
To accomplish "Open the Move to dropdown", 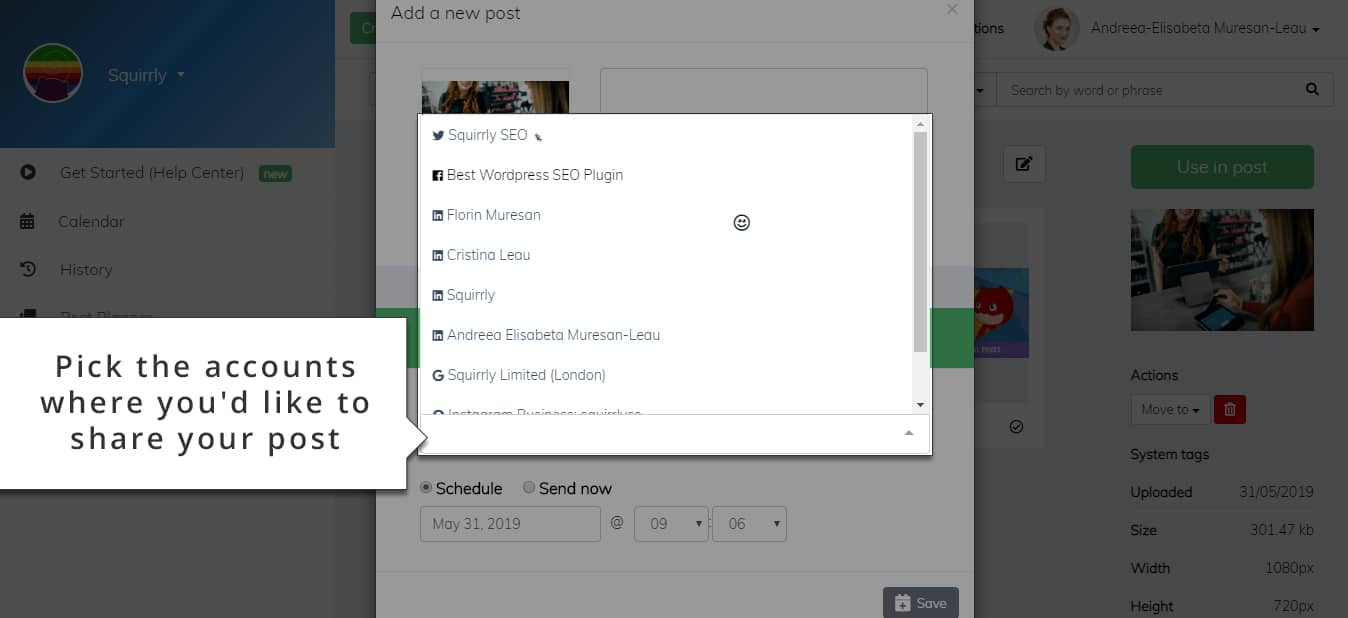I will [x=1170, y=409].
